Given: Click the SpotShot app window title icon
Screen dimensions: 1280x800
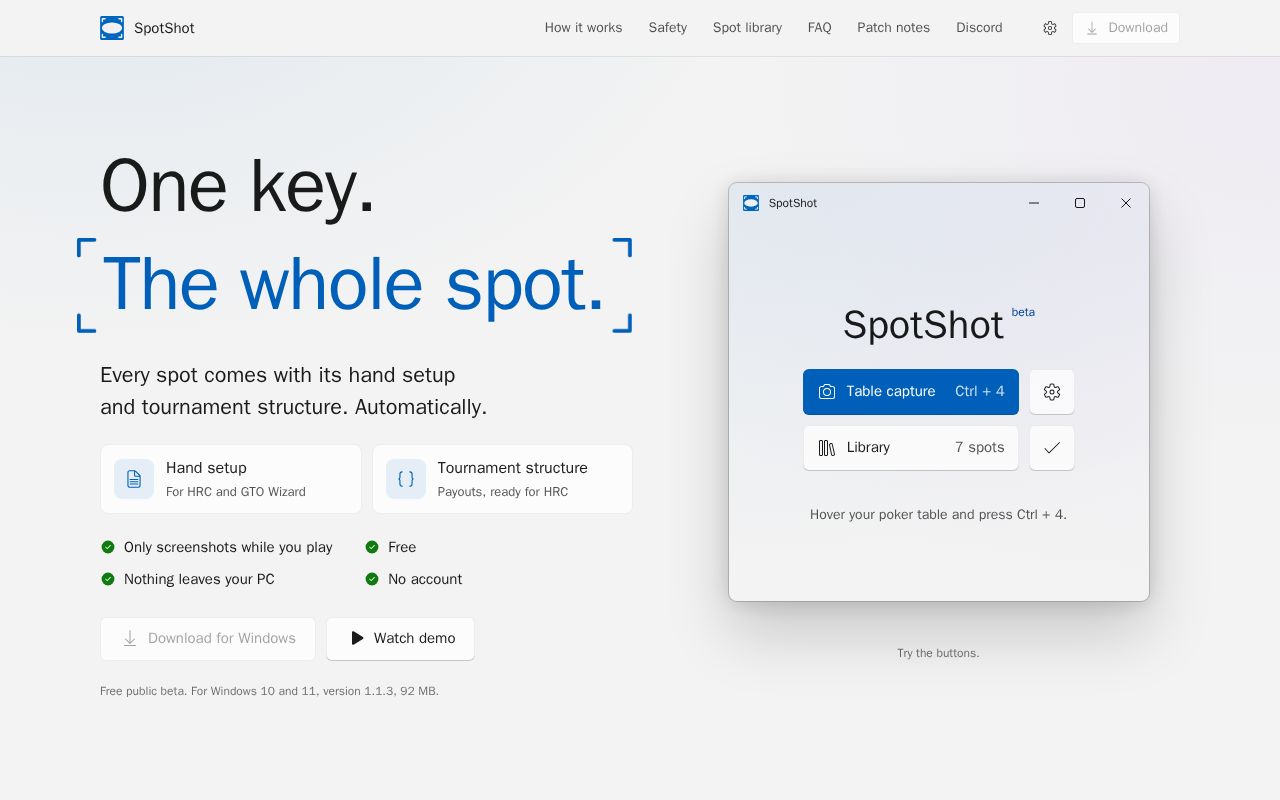Looking at the screenshot, I should point(751,203).
